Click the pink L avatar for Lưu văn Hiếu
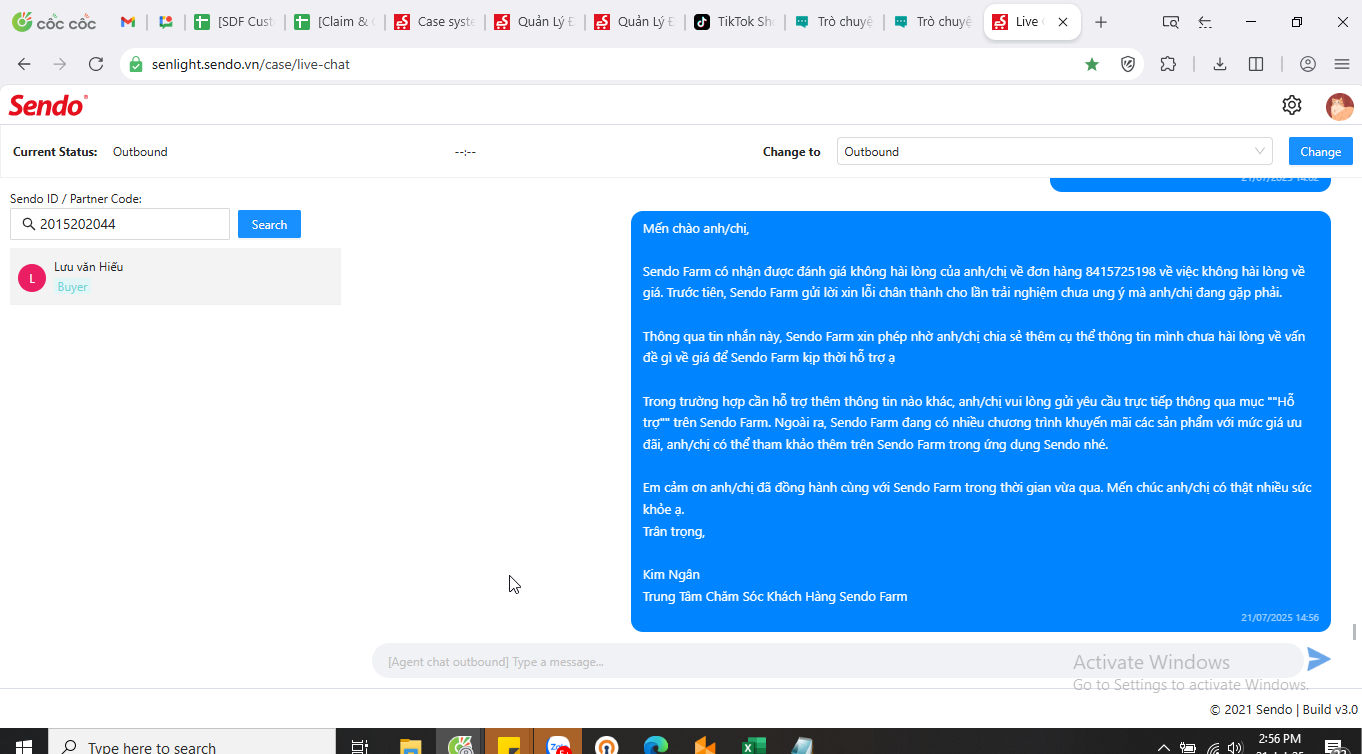The width and height of the screenshot is (1362, 754). pyautogui.click(x=32, y=278)
